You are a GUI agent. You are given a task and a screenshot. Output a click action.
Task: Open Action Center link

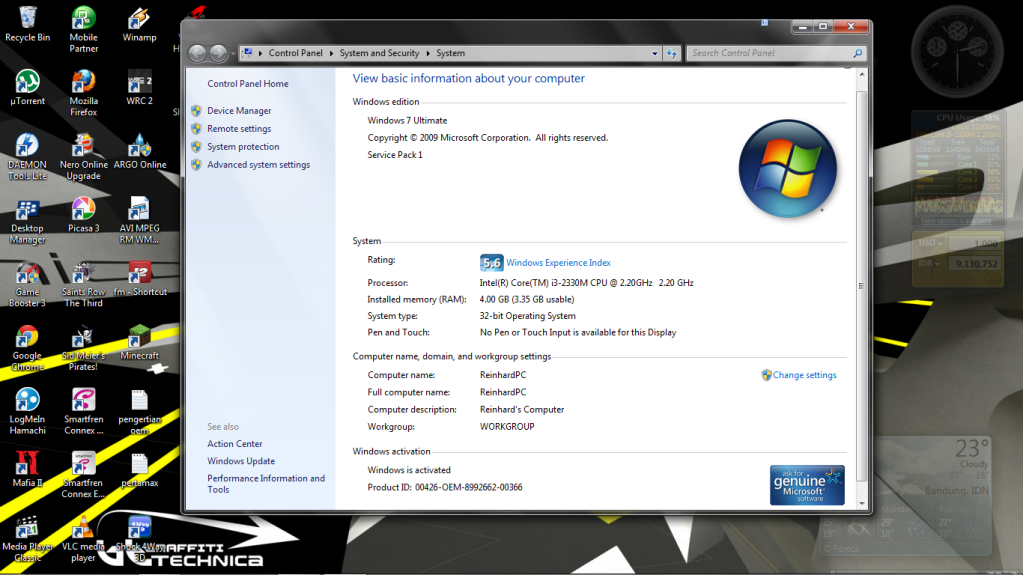pos(234,444)
